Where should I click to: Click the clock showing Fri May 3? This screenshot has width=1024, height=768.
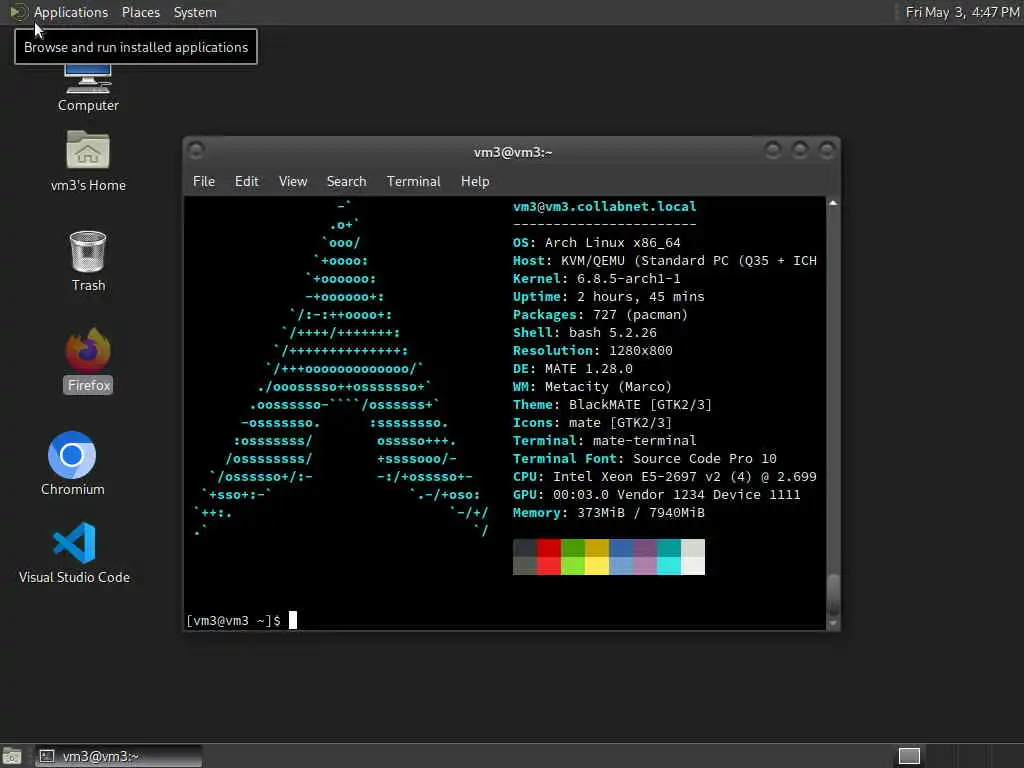tap(962, 12)
